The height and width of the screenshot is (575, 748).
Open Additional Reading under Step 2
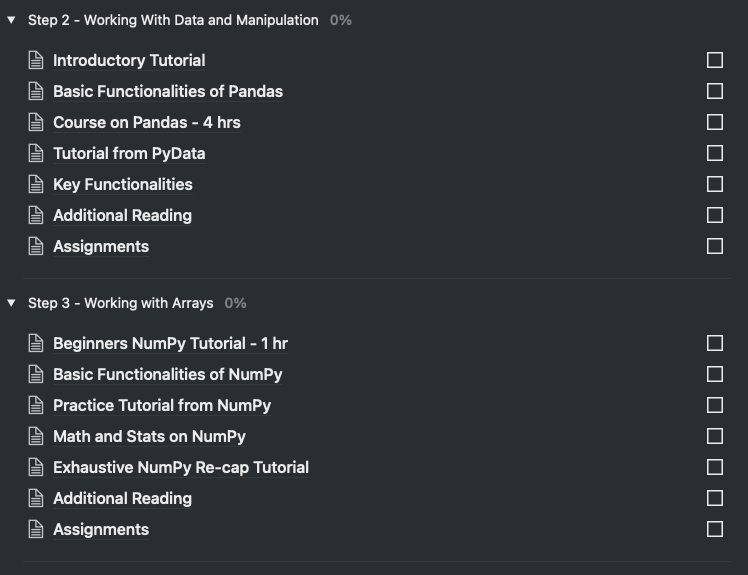[x=122, y=216]
